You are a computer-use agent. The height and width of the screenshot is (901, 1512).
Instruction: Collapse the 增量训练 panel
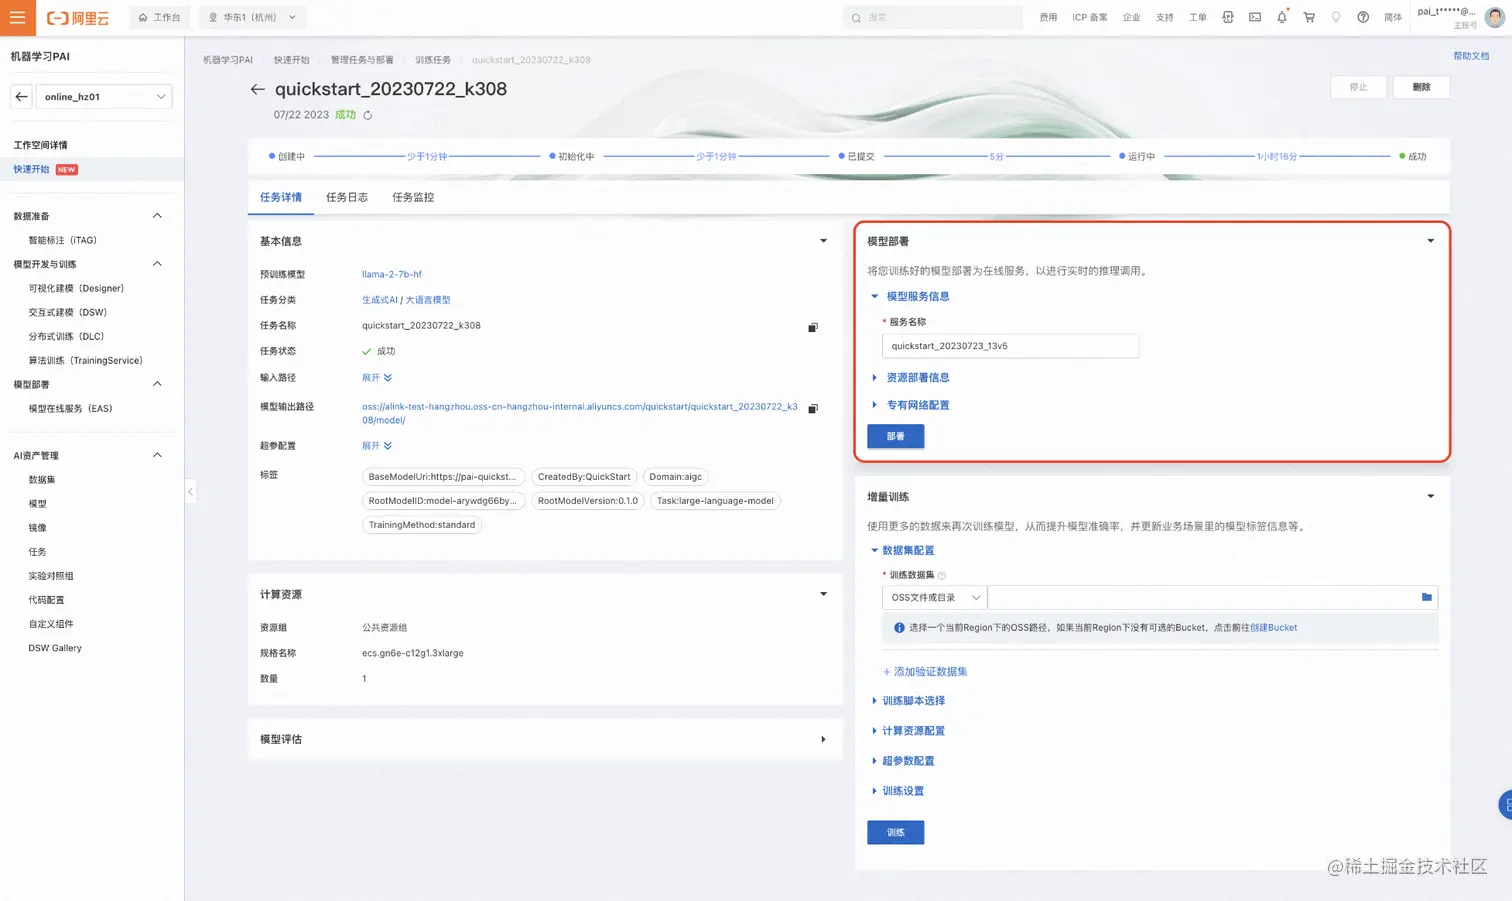click(x=1431, y=497)
